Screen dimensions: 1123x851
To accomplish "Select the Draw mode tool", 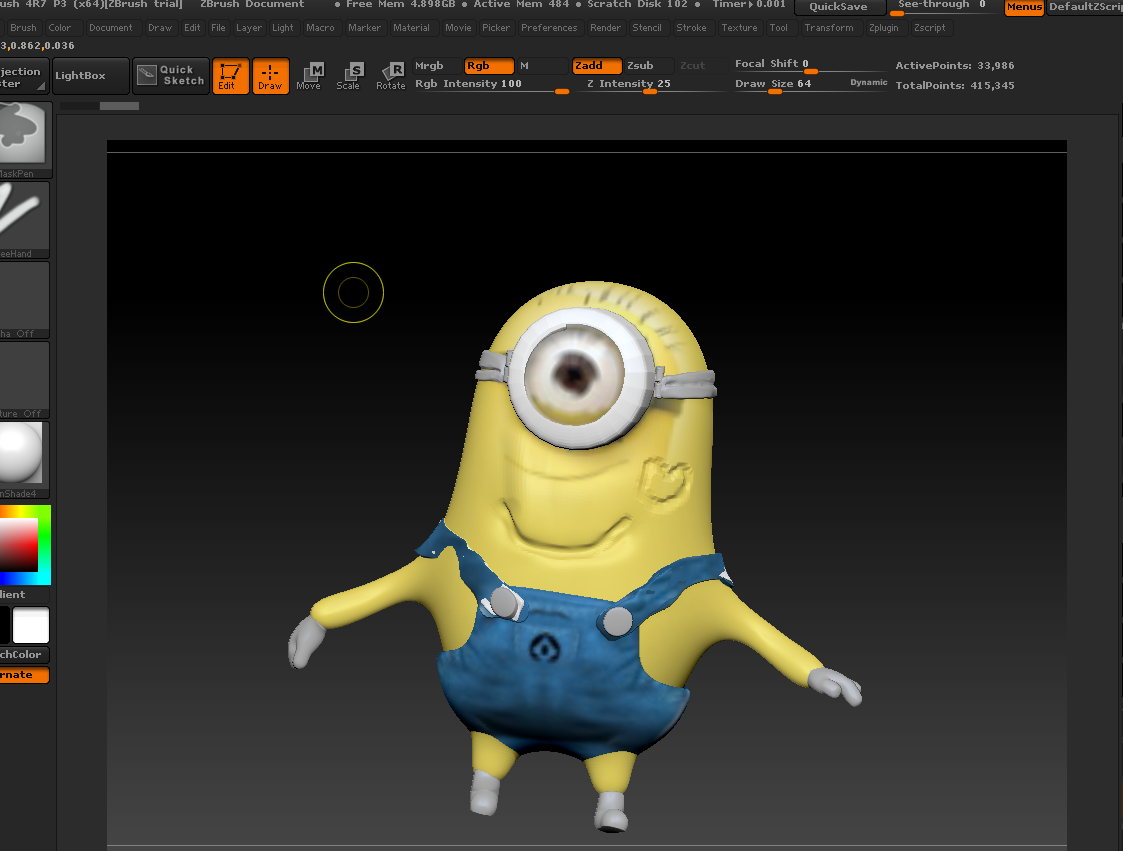I will point(271,76).
